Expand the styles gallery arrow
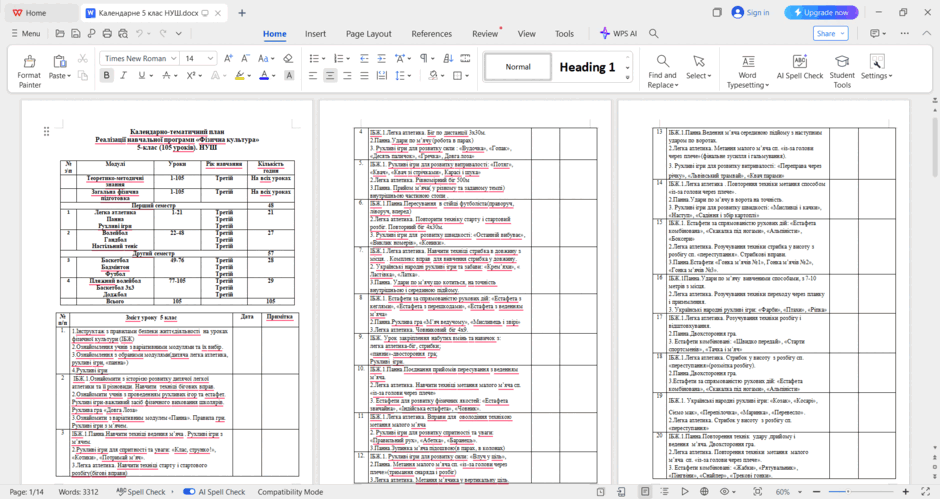 point(628,77)
